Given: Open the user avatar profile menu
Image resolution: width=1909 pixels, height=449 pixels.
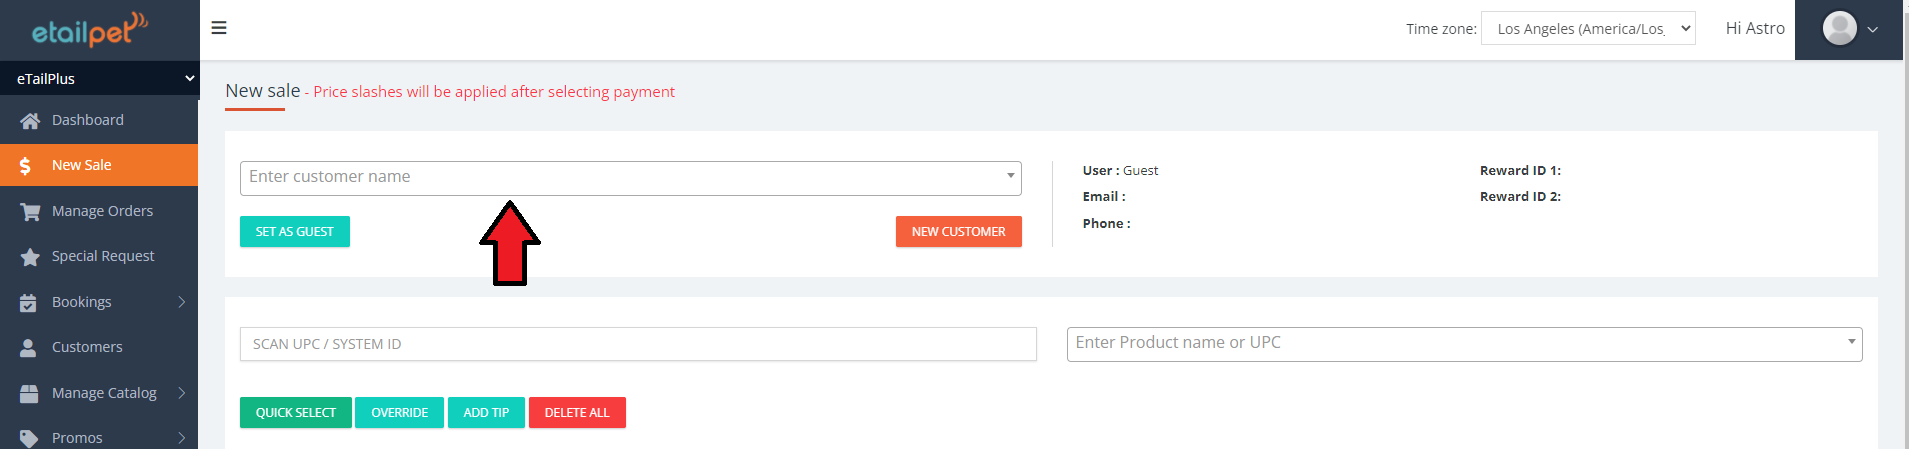Looking at the screenshot, I should click(x=1848, y=29).
